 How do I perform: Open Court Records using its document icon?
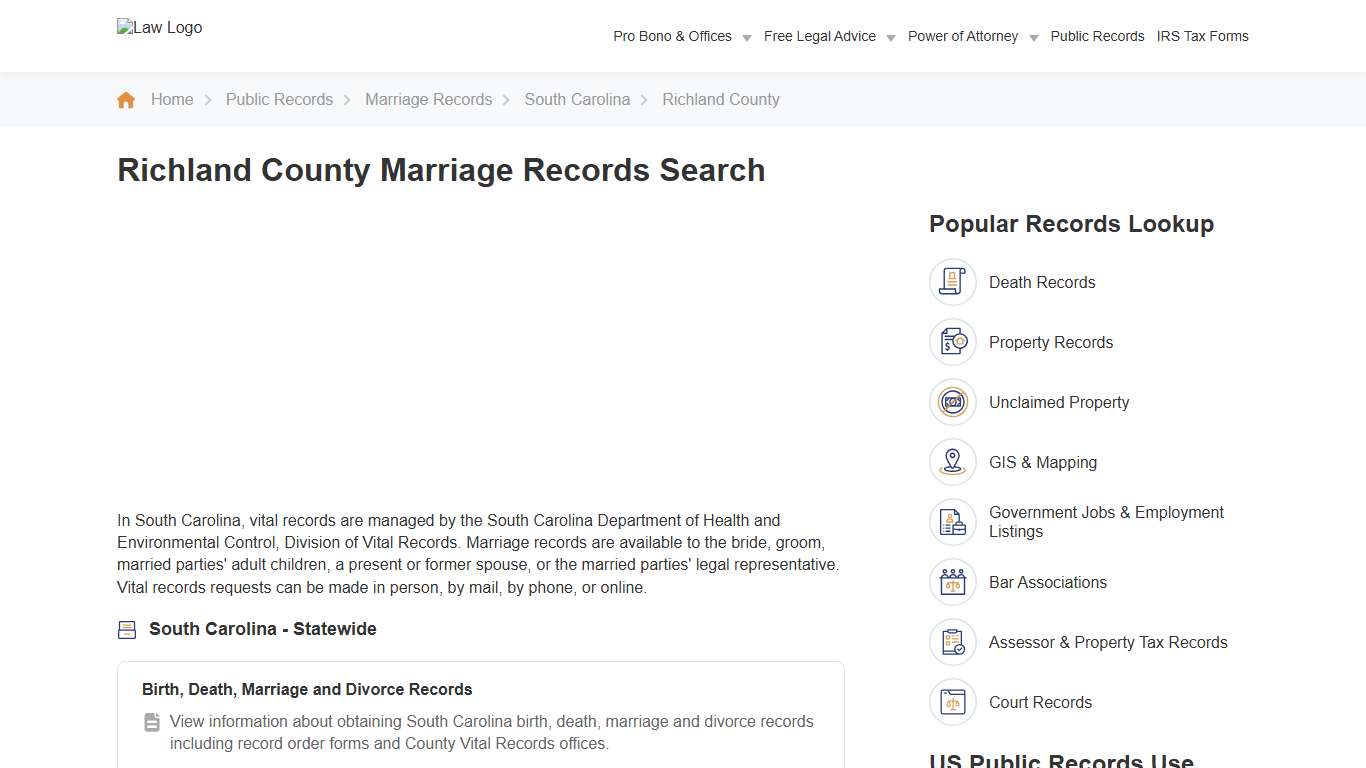pos(952,702)
